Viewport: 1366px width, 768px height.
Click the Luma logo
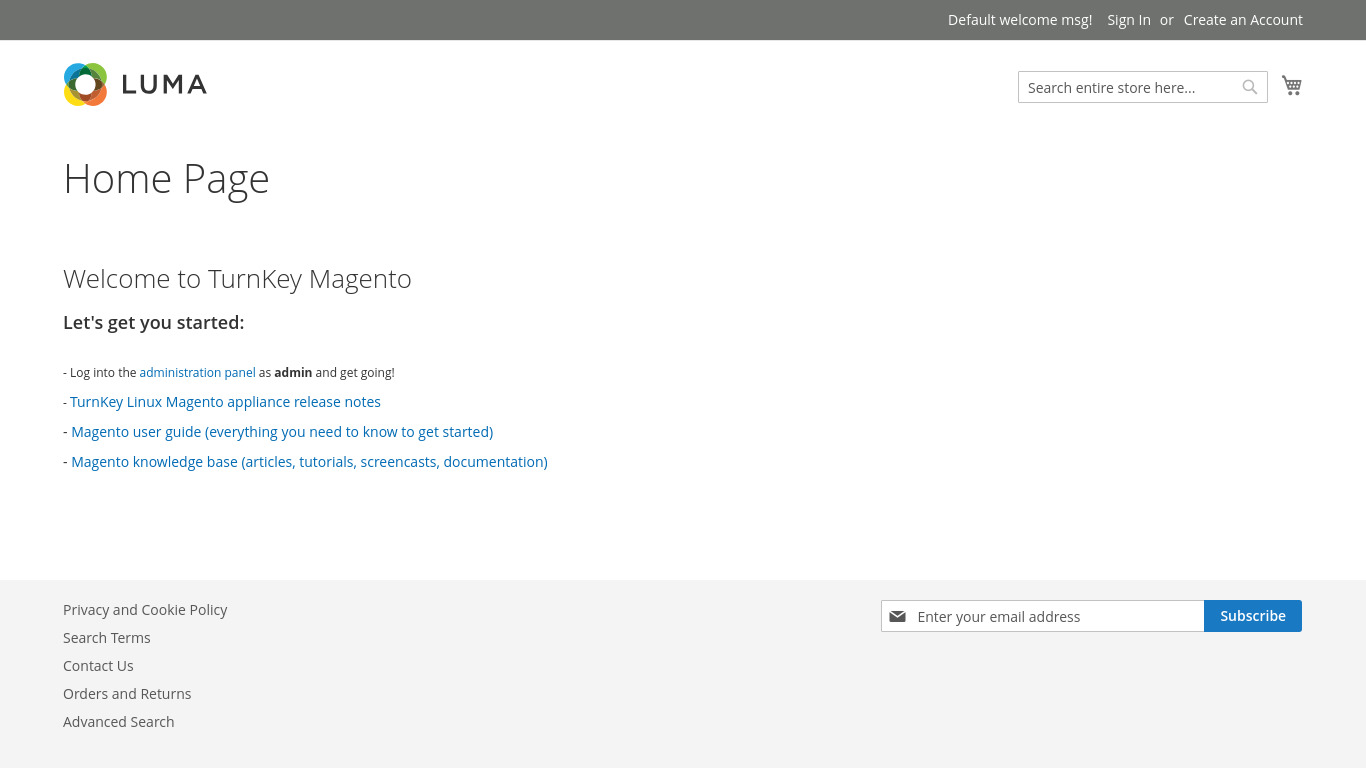pos(135,85)
